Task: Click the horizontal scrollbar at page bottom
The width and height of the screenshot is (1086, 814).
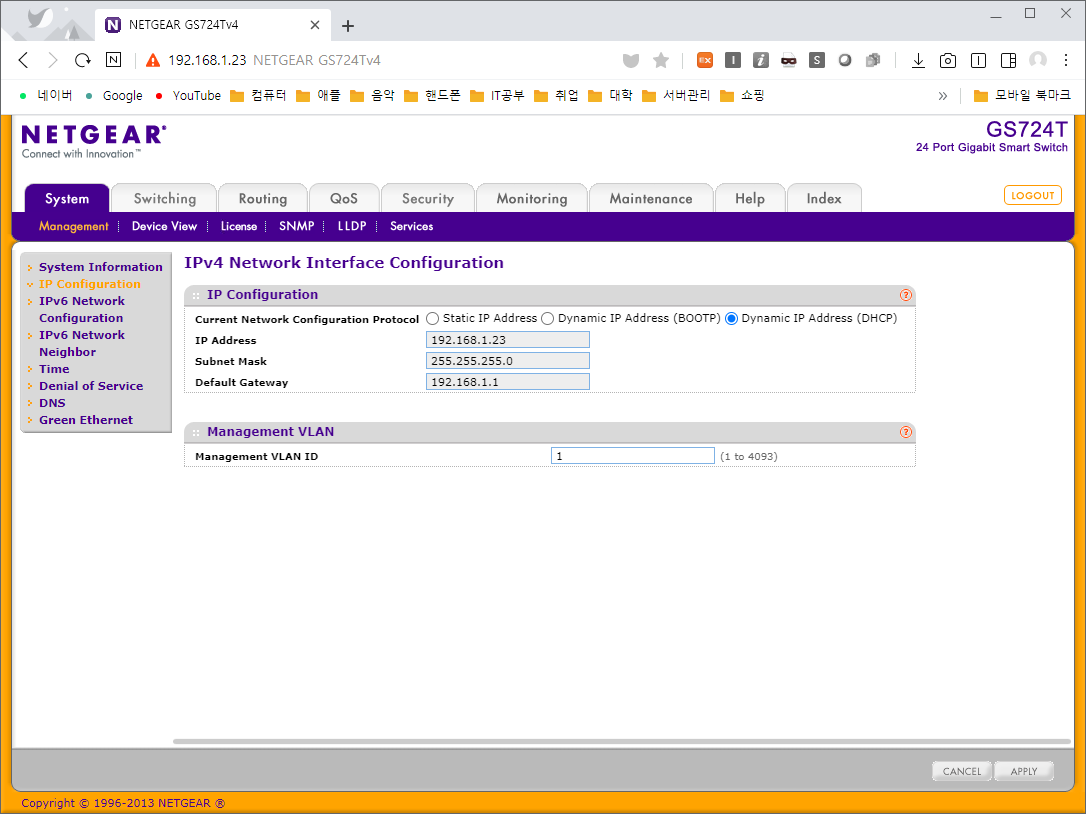Action: pyautogui.click(x=621, y=741)
